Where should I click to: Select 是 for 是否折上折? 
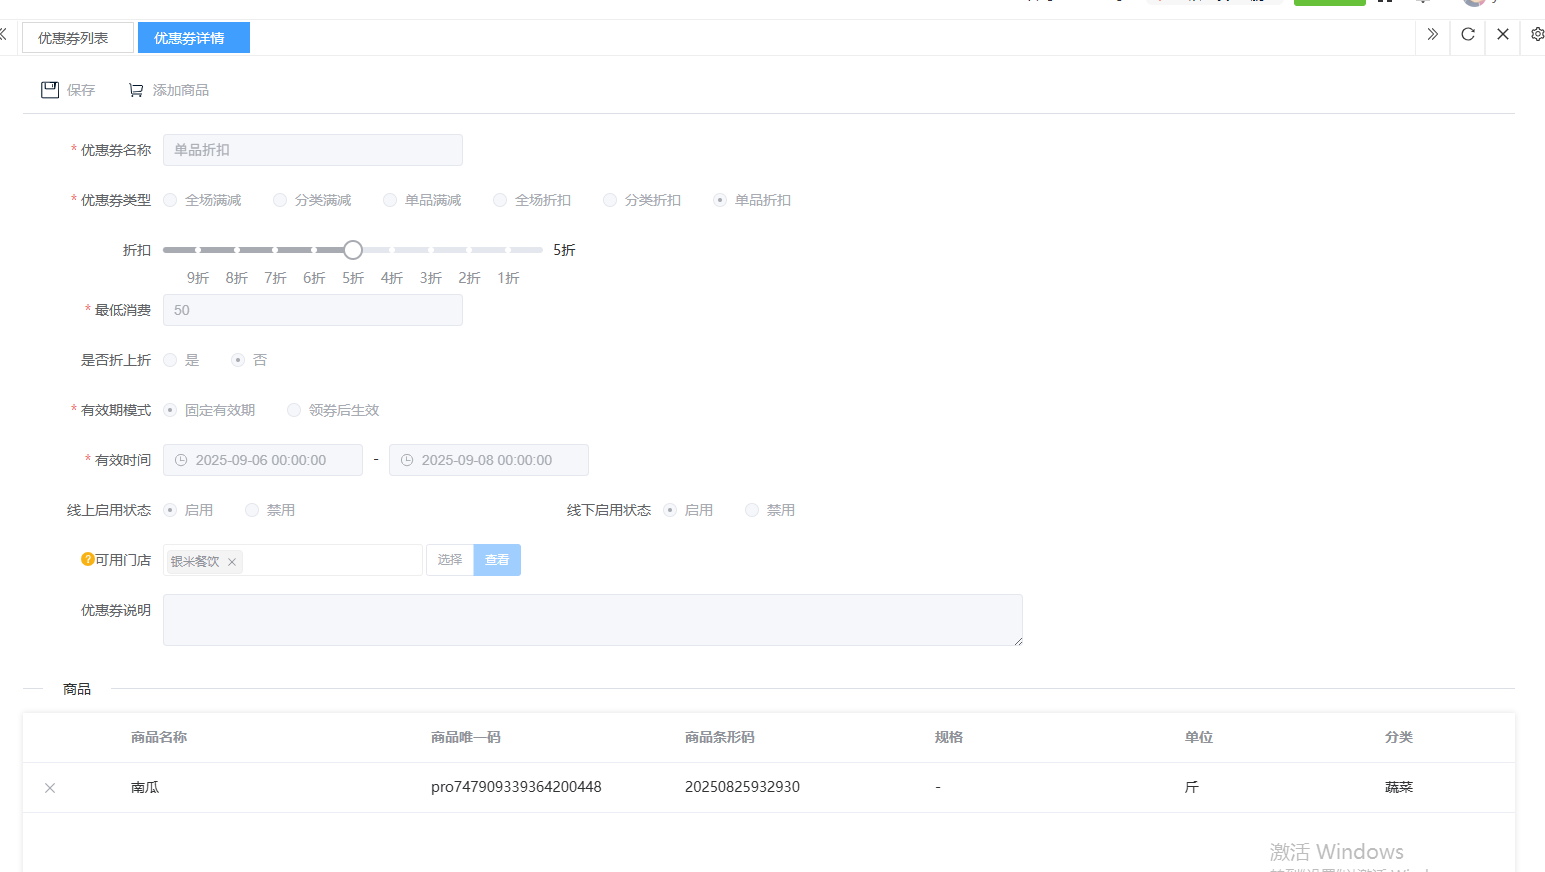(x=171, y=360)
